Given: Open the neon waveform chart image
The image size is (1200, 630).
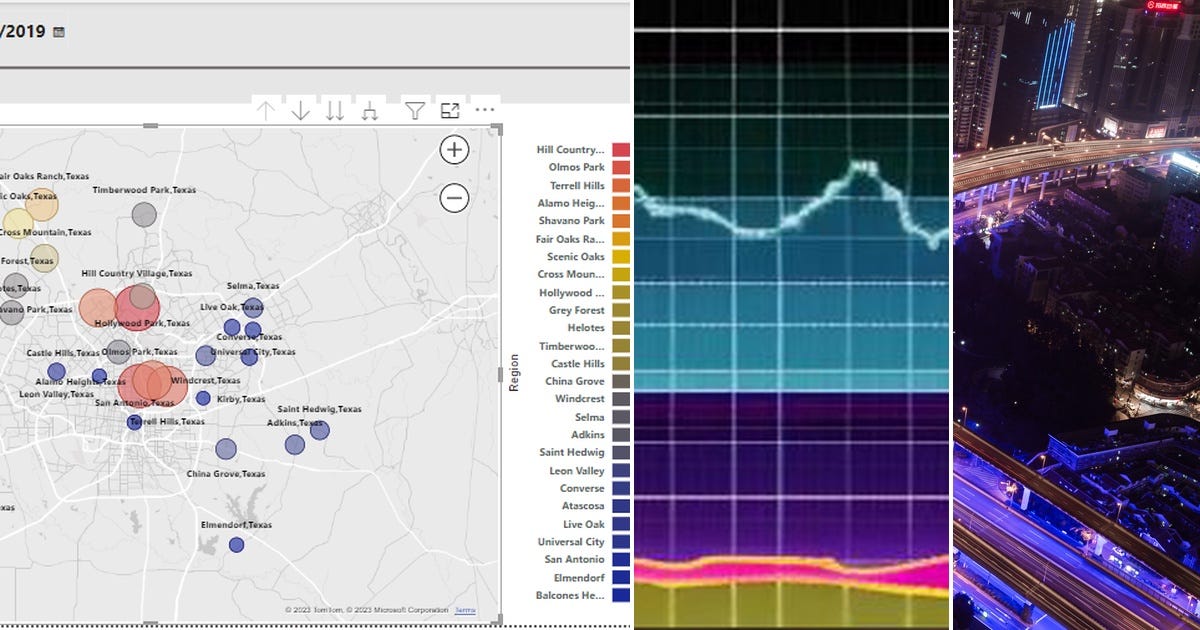Looking at the screenshot, I should (x=791, y=315).
